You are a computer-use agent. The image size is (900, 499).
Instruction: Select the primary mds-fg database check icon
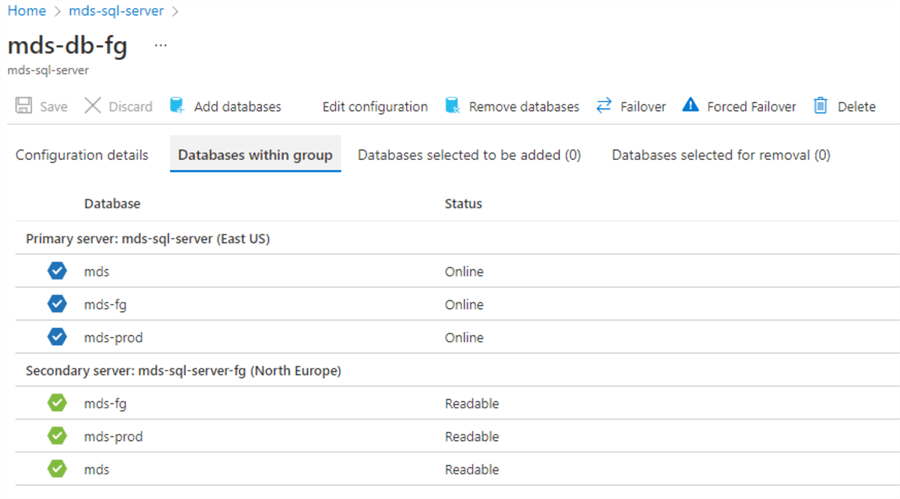tap(57, 304)
